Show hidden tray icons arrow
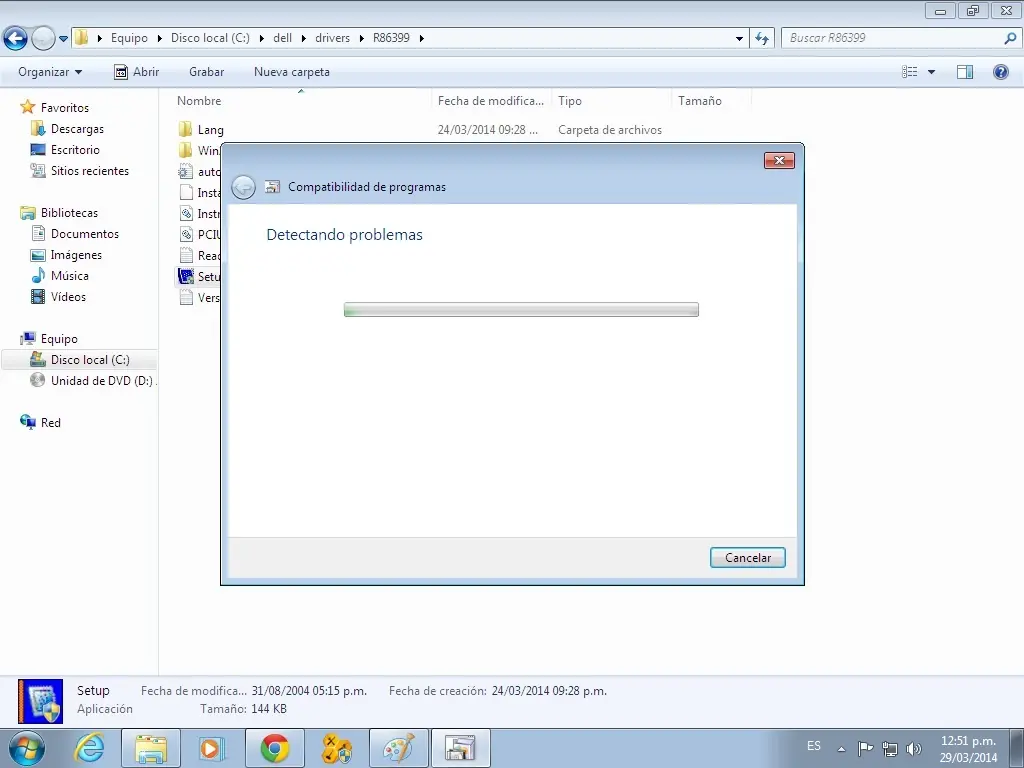 pyautogui.click(x=842, y=748)
